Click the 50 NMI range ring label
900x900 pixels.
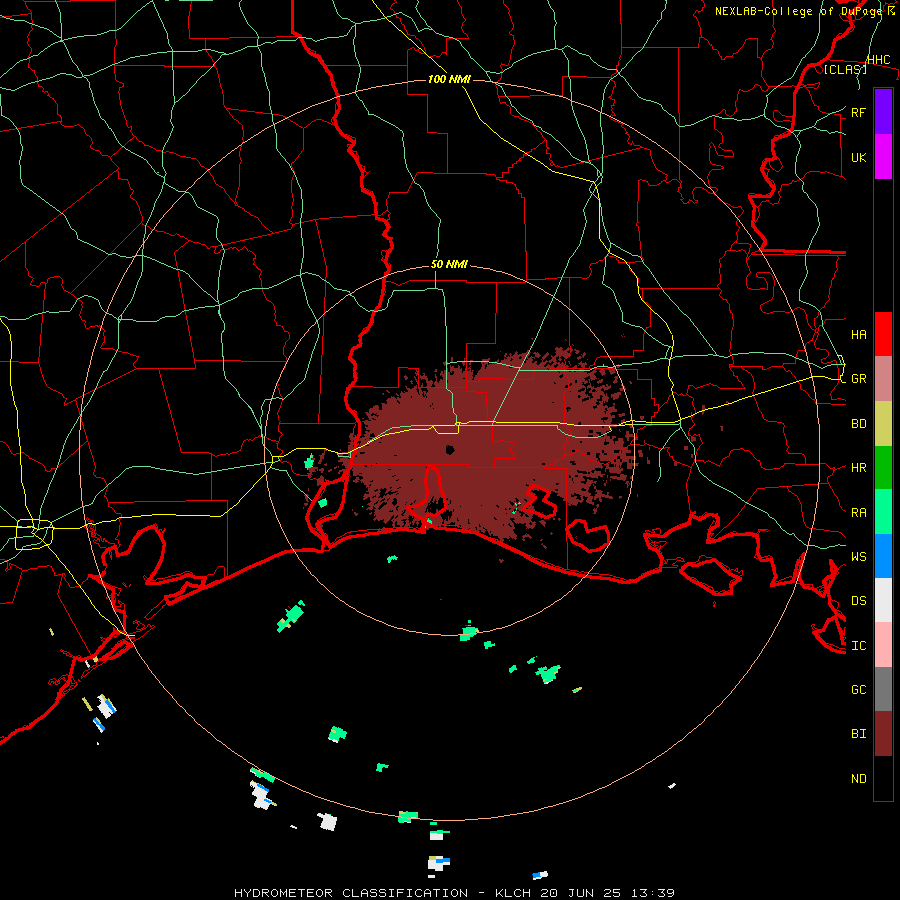click(449, 264)
